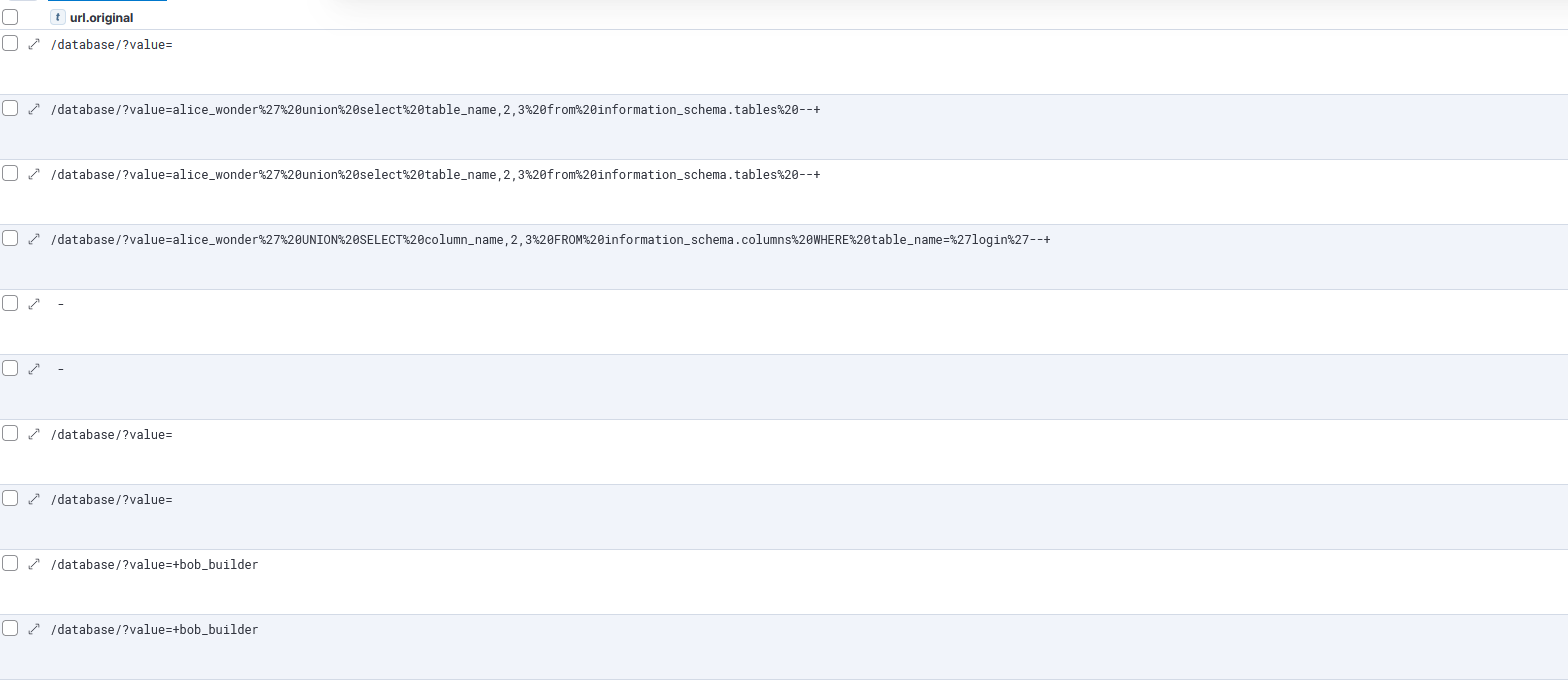Select the last "/database/?value=+bob_builder" cell
The height and width of the screenshot is (683, 1568).
click(154, 630)
